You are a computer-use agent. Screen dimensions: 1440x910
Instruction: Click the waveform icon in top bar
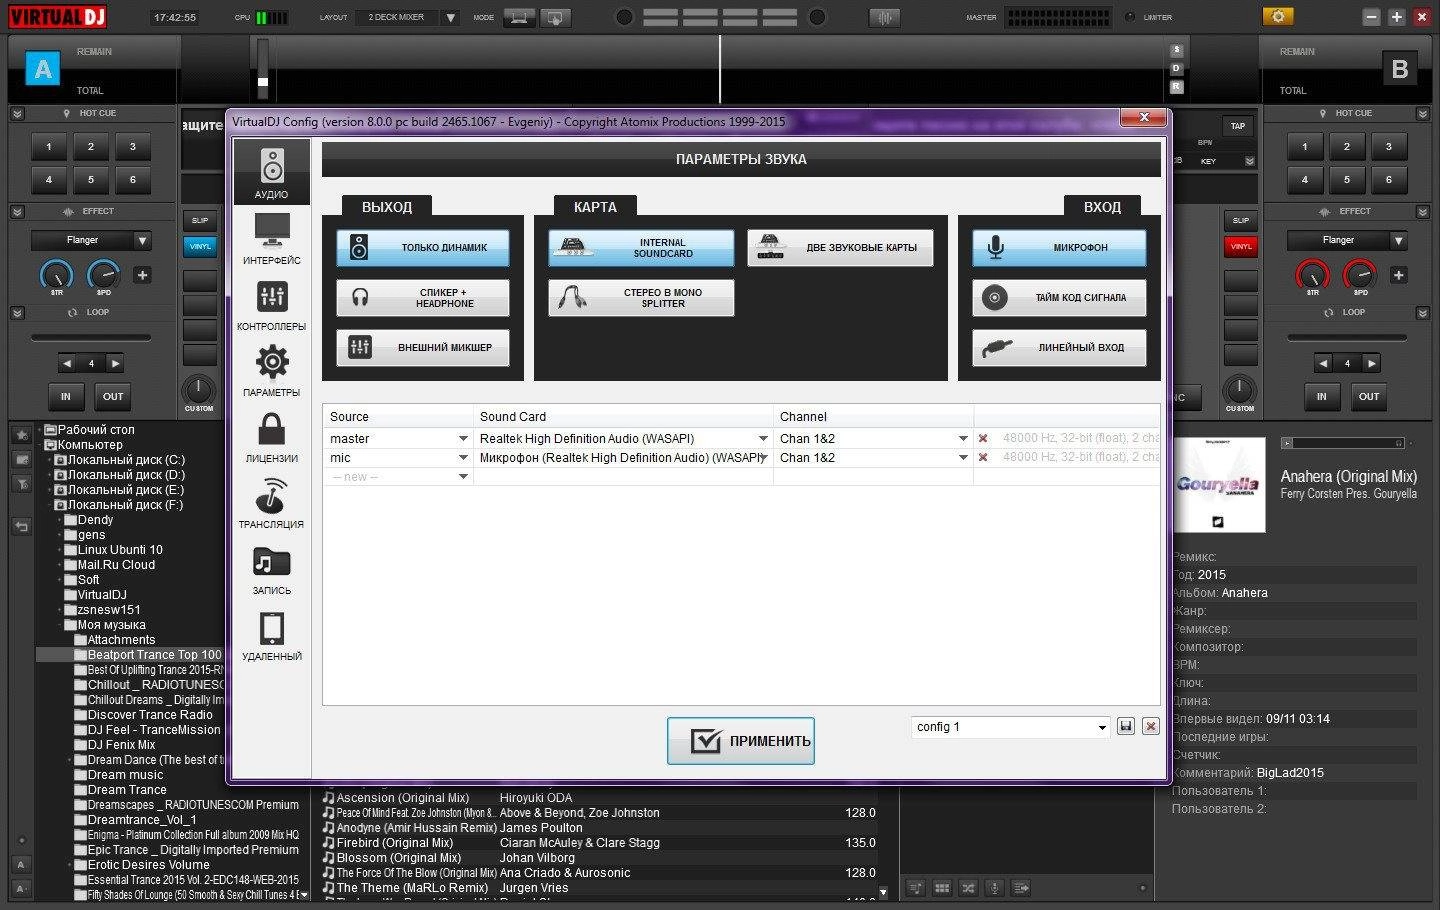[884, 18]
